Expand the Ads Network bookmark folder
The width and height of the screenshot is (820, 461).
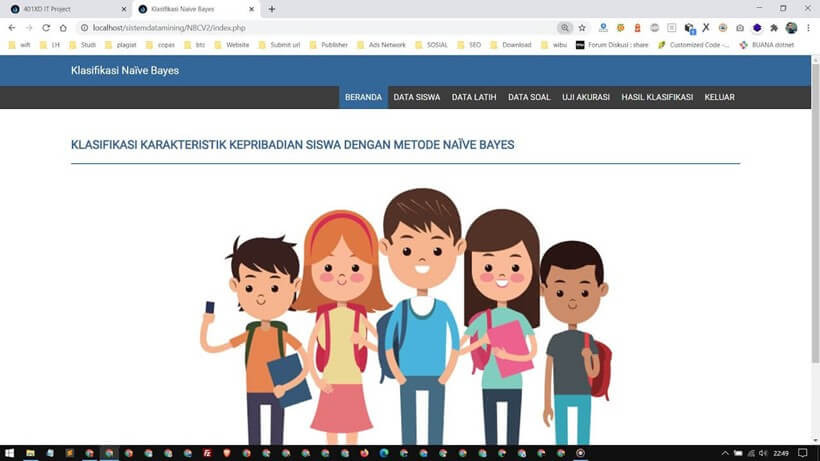point(381,45)
